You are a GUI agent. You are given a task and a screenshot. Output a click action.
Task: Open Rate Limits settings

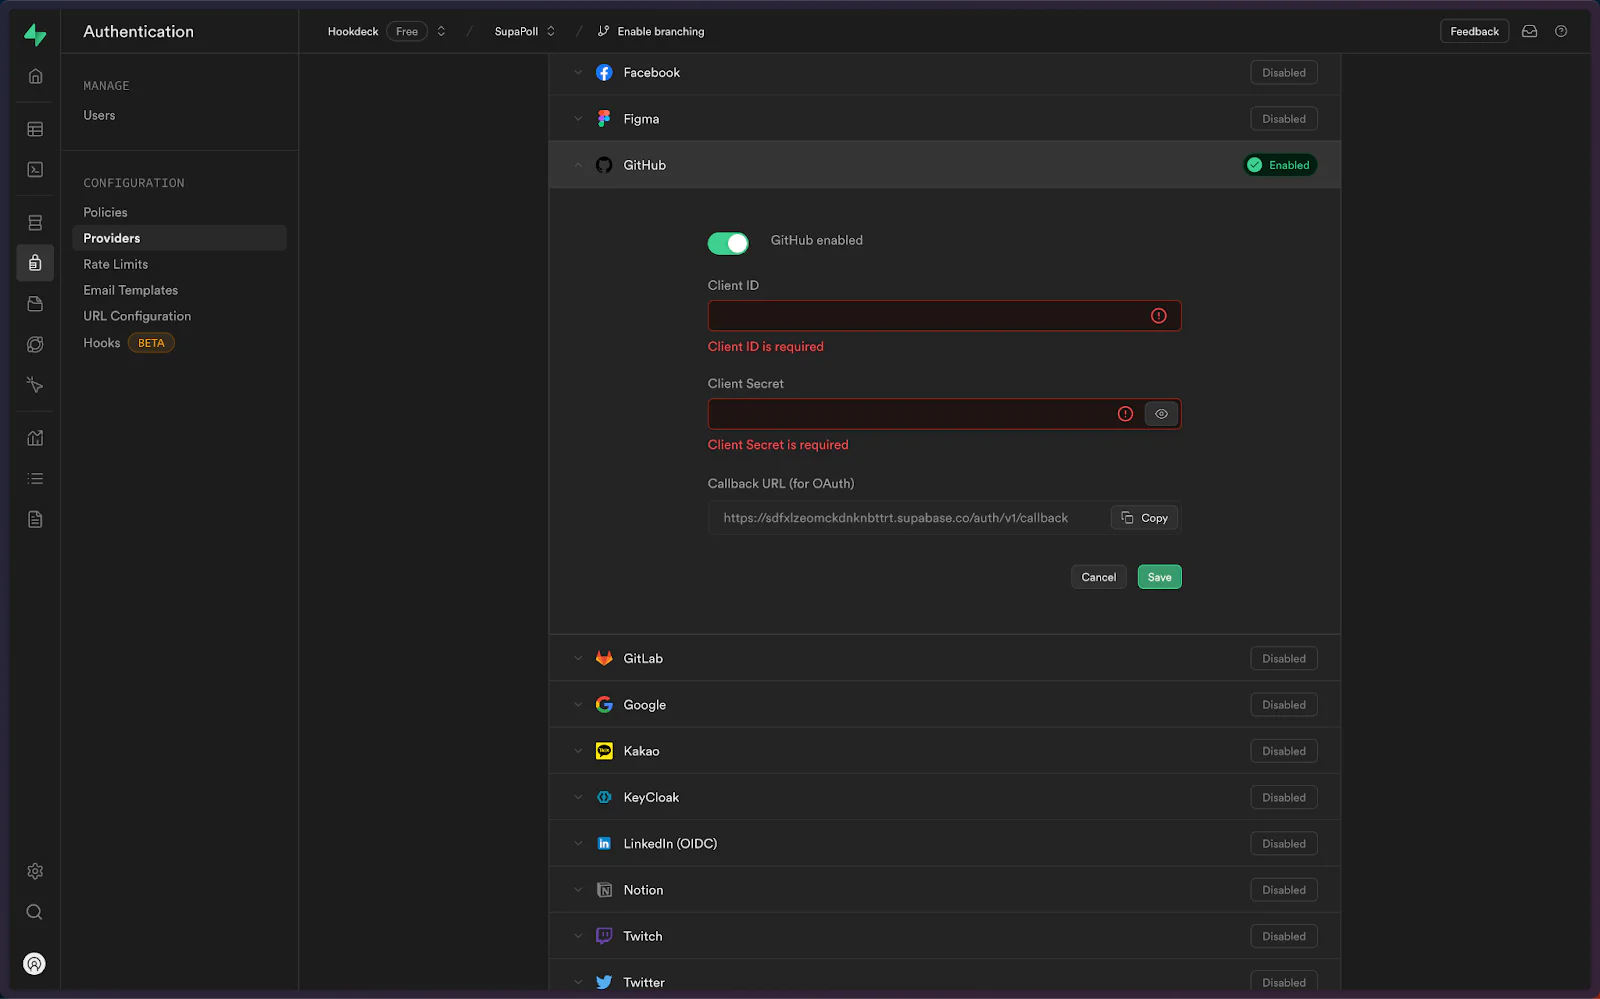pos(115,264)
